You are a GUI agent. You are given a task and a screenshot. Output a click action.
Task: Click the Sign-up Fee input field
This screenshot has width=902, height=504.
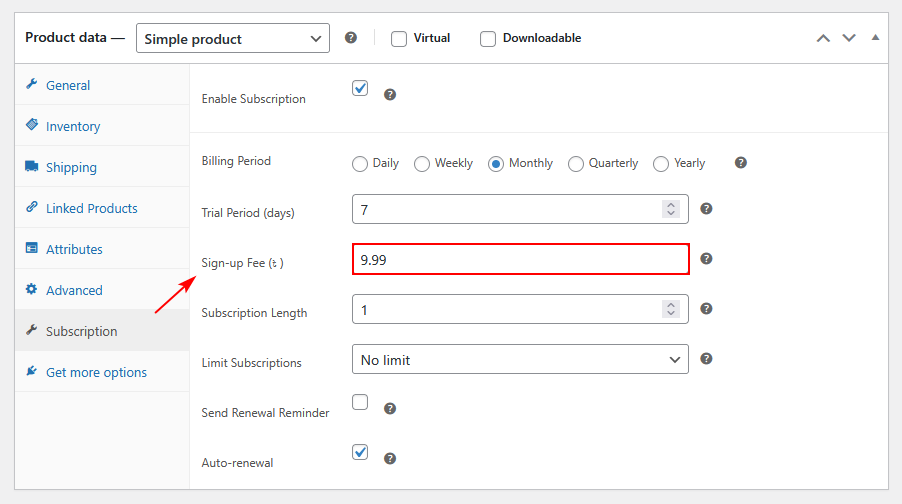tap(521, 259)
